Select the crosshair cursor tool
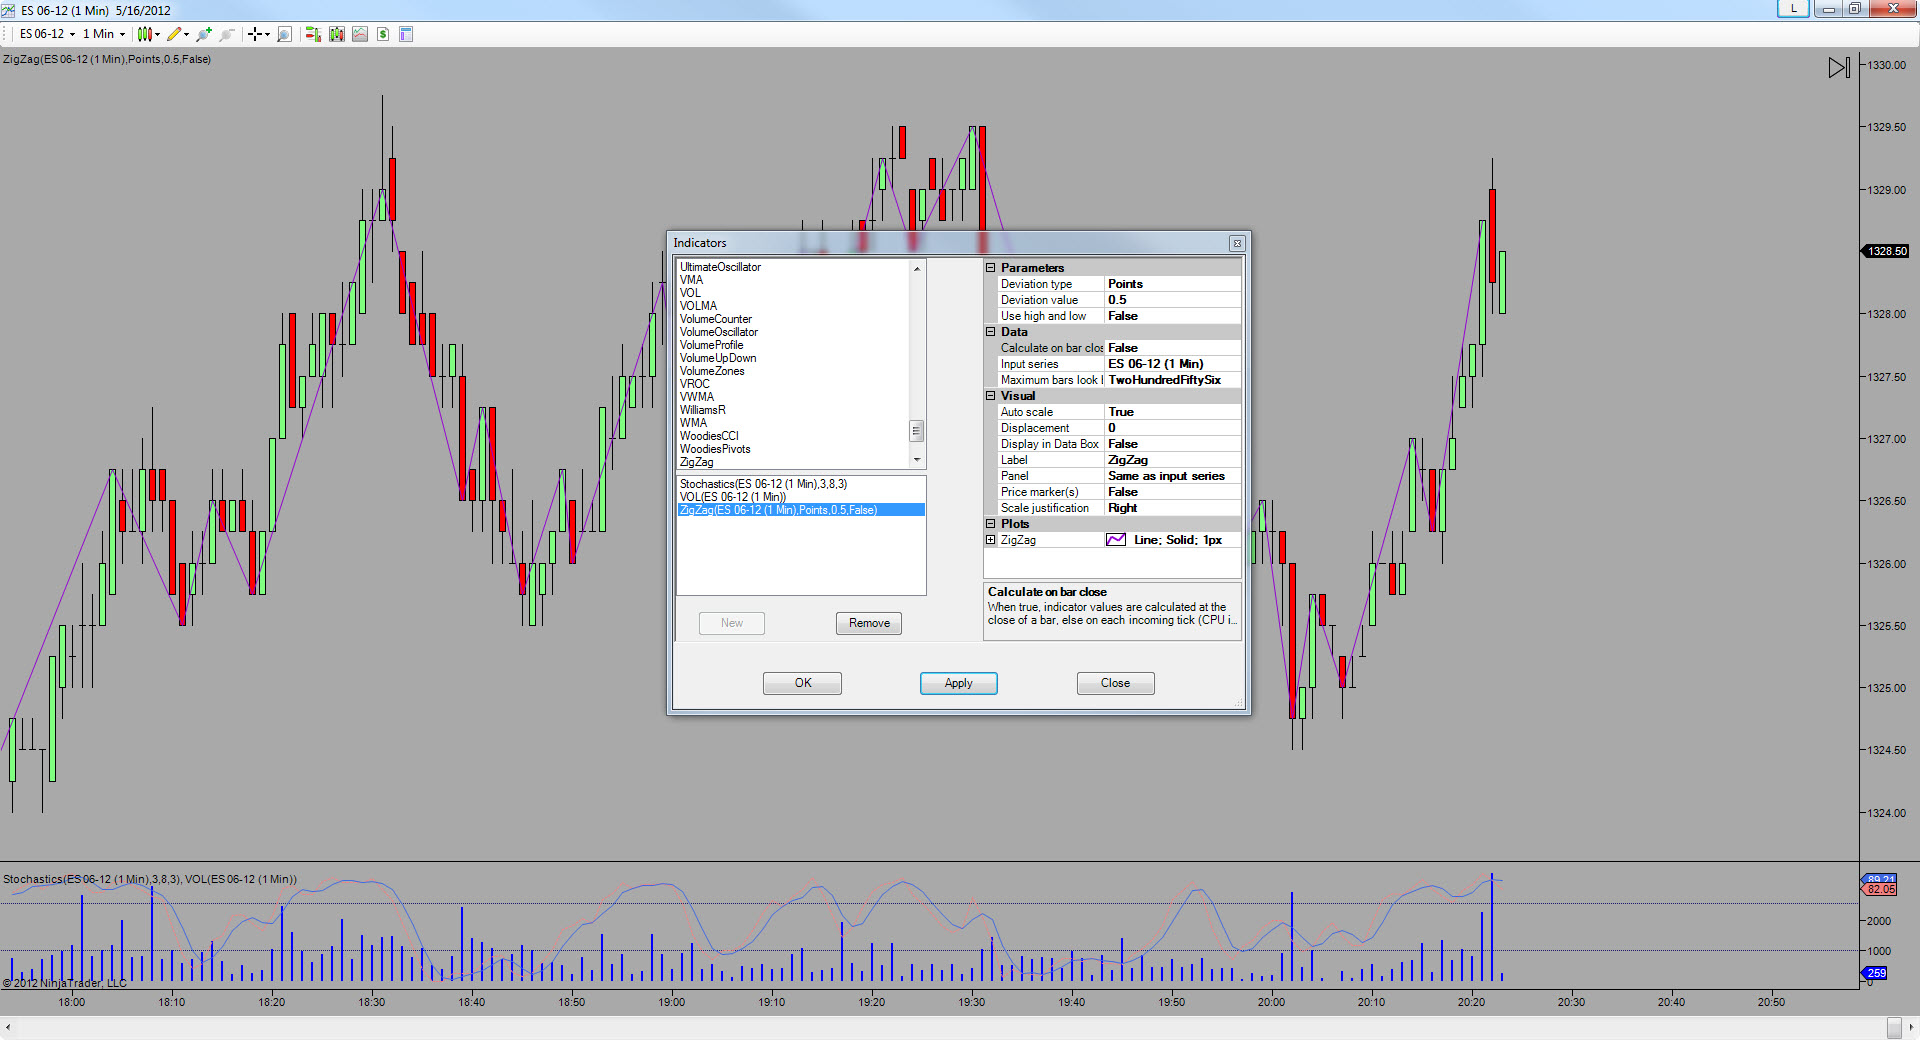The width and height of the screenshot is (1920, 1040). 258,34
